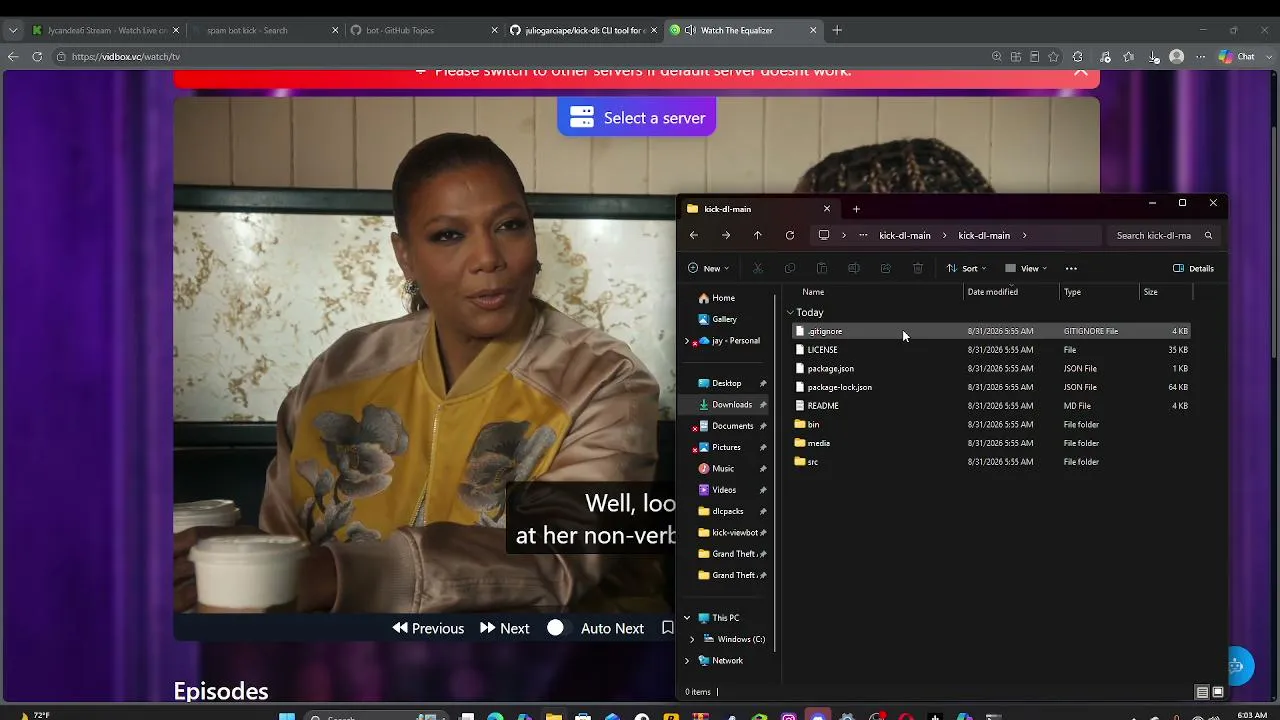This screenshot has width=1280, height=720.
Task: Open the New dropdown in Explorer
Action: coord(709,268)
